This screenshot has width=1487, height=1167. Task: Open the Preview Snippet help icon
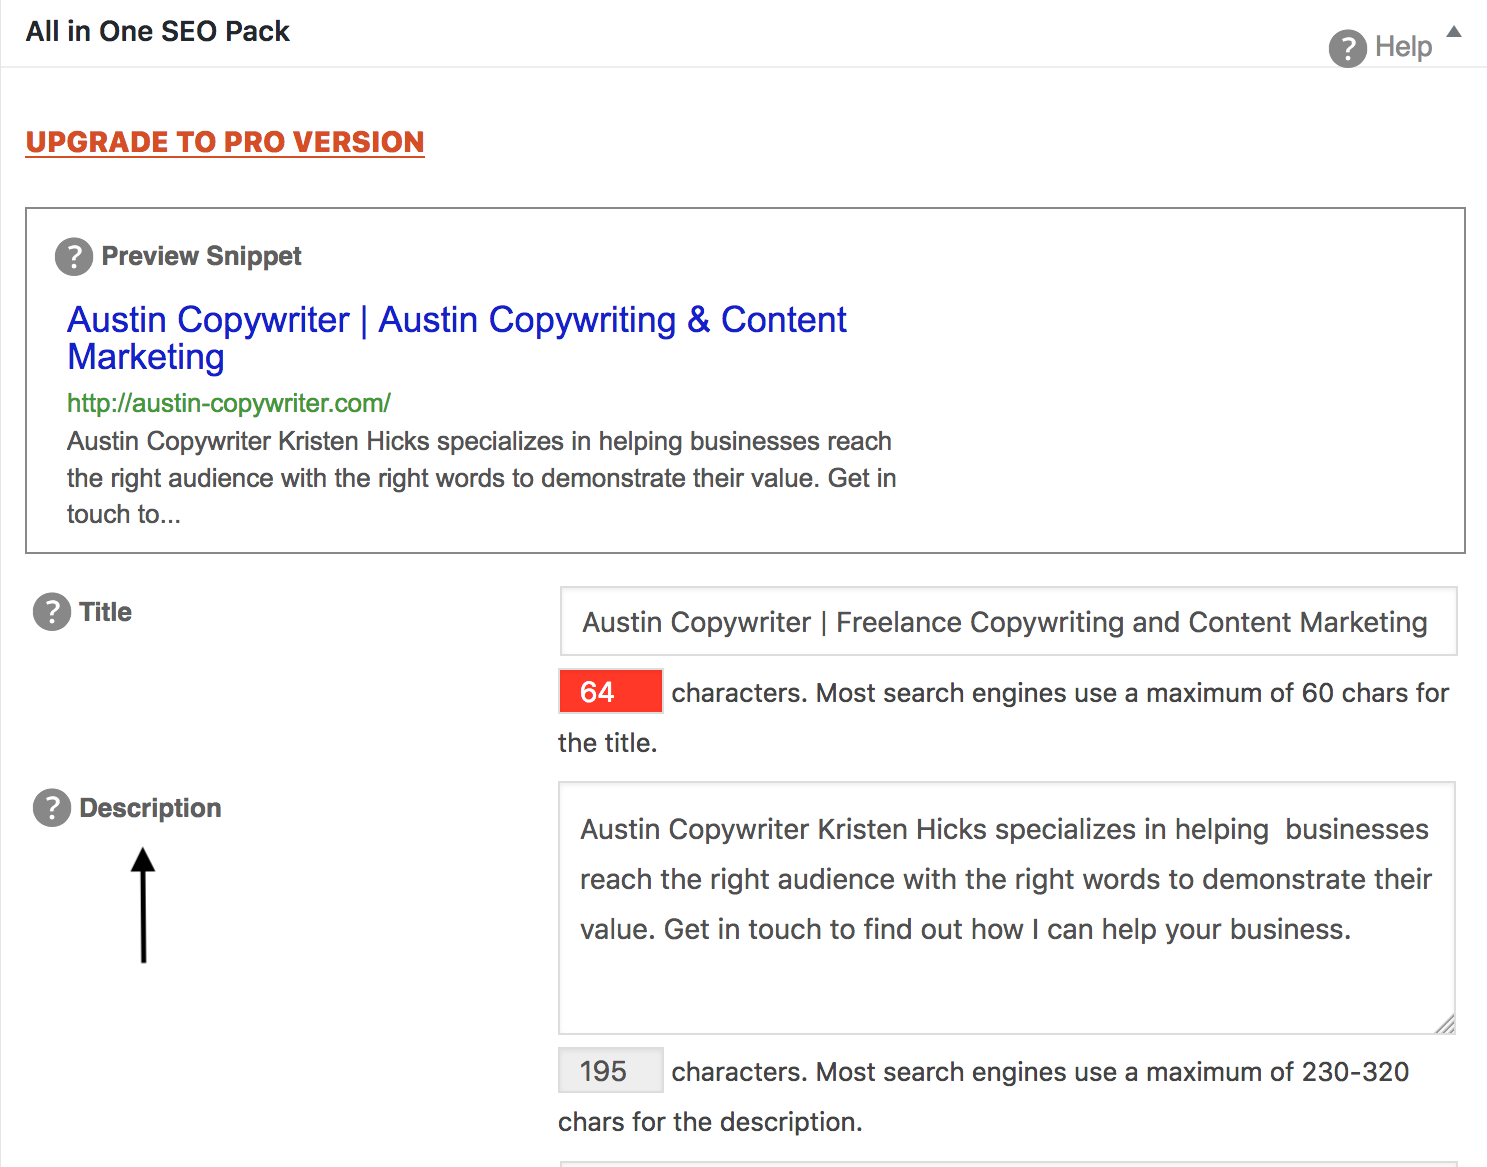pos(73,256)
